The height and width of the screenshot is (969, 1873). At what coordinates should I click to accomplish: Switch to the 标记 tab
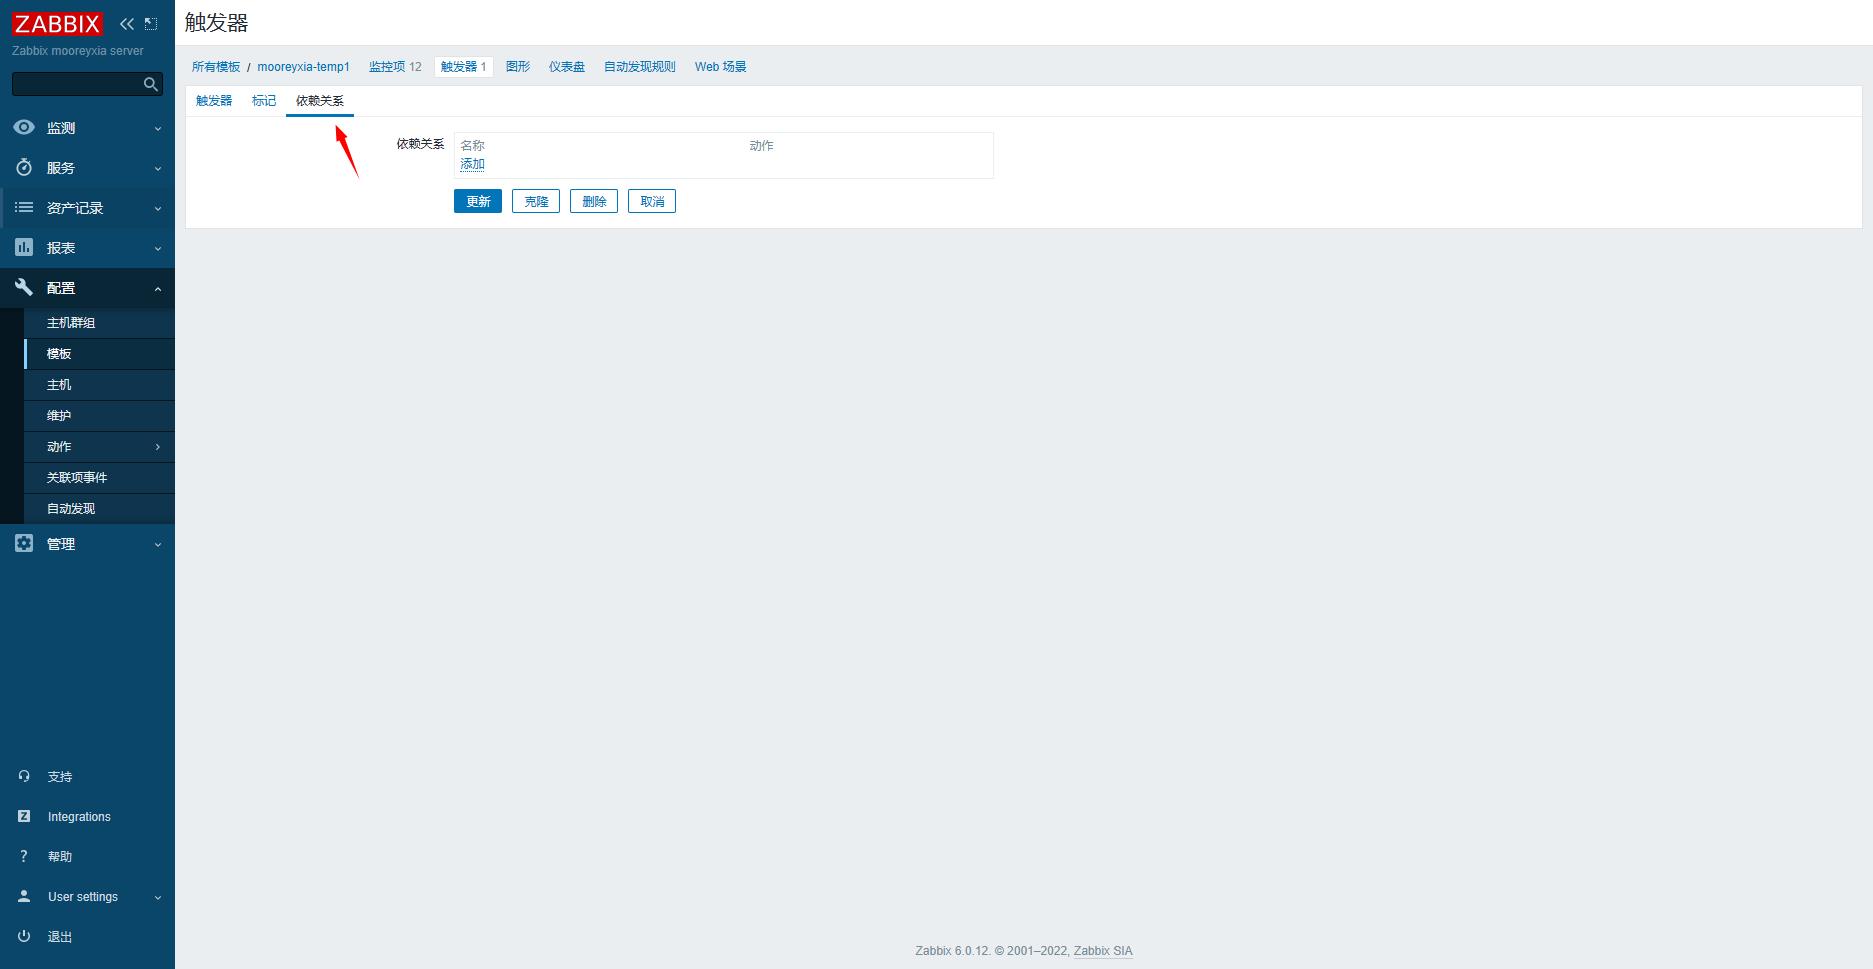tap(264, 101)
